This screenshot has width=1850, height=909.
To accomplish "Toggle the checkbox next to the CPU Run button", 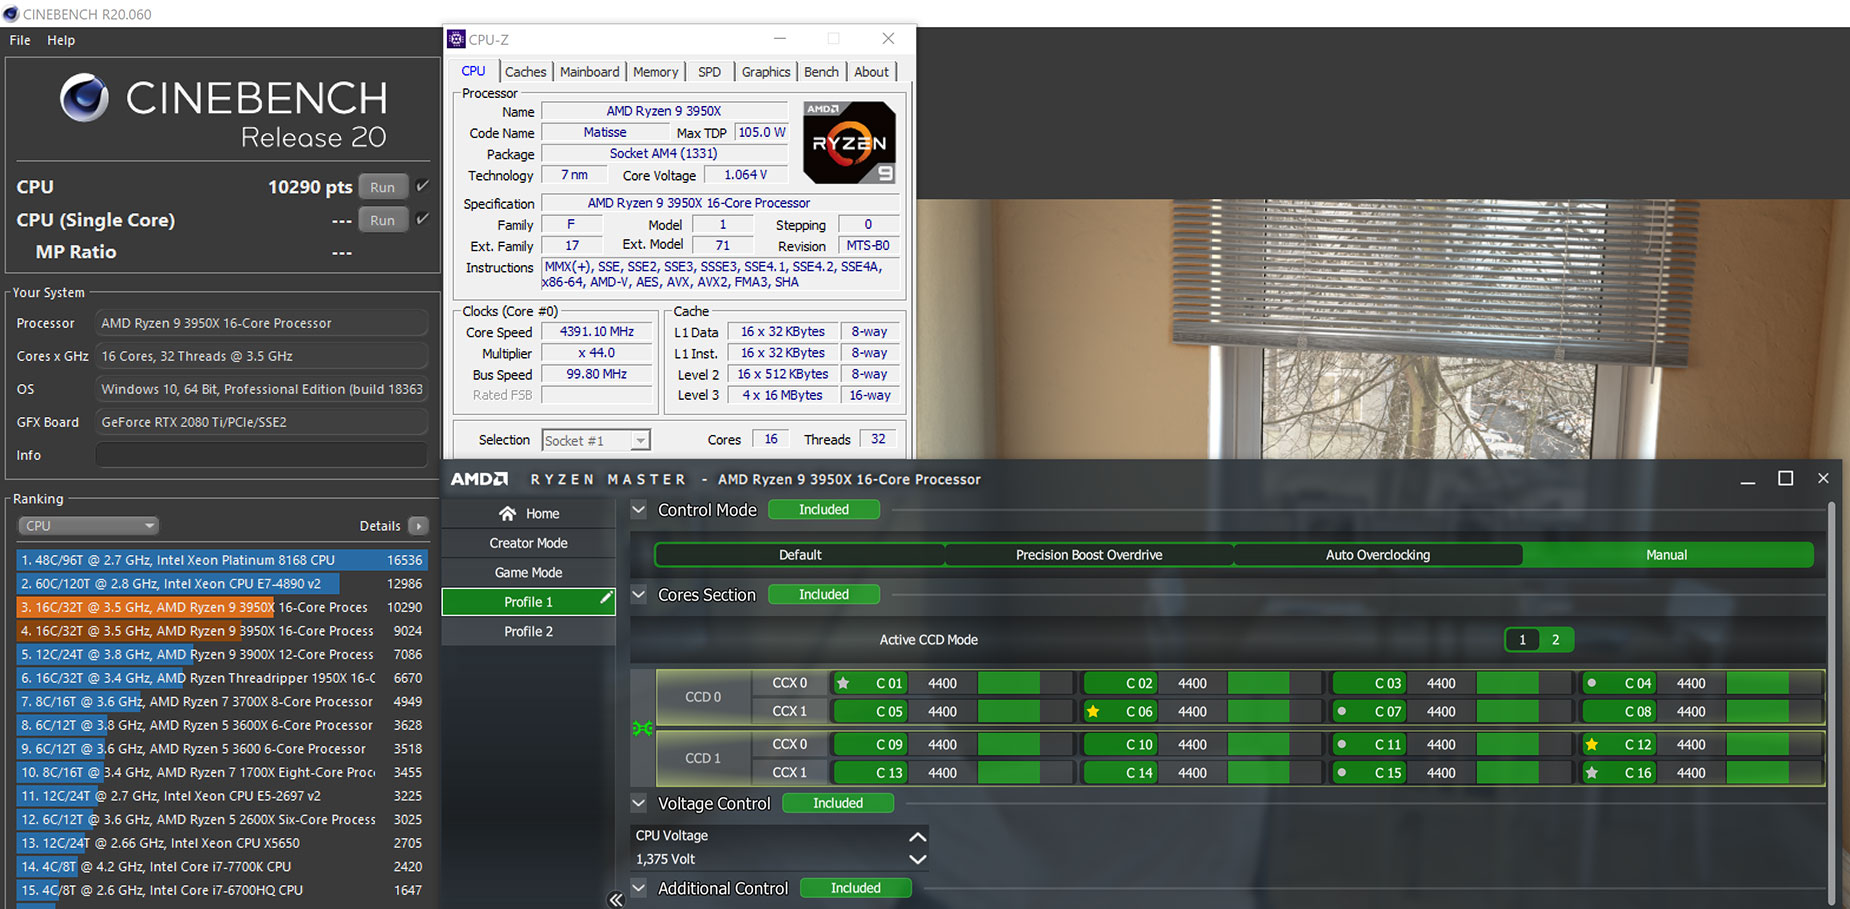I will [x=423, y=186].
